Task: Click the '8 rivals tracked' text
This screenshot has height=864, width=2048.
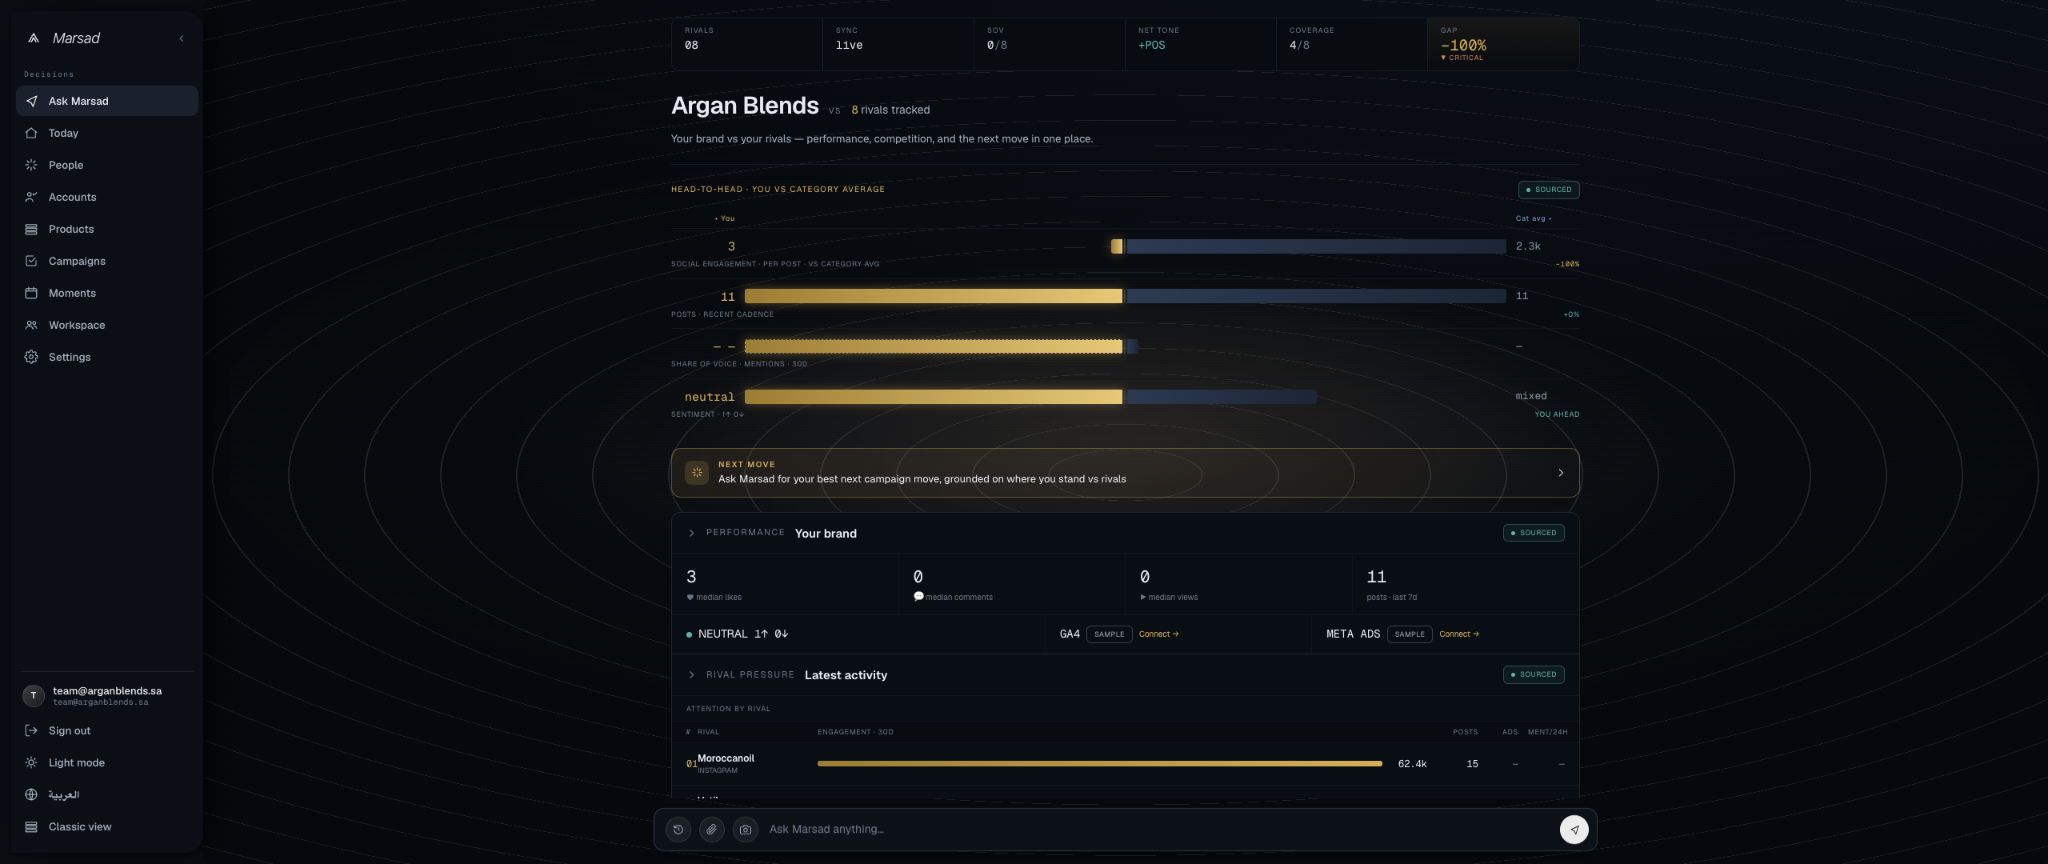Action: pyautogui.click(x=890, y=110)
